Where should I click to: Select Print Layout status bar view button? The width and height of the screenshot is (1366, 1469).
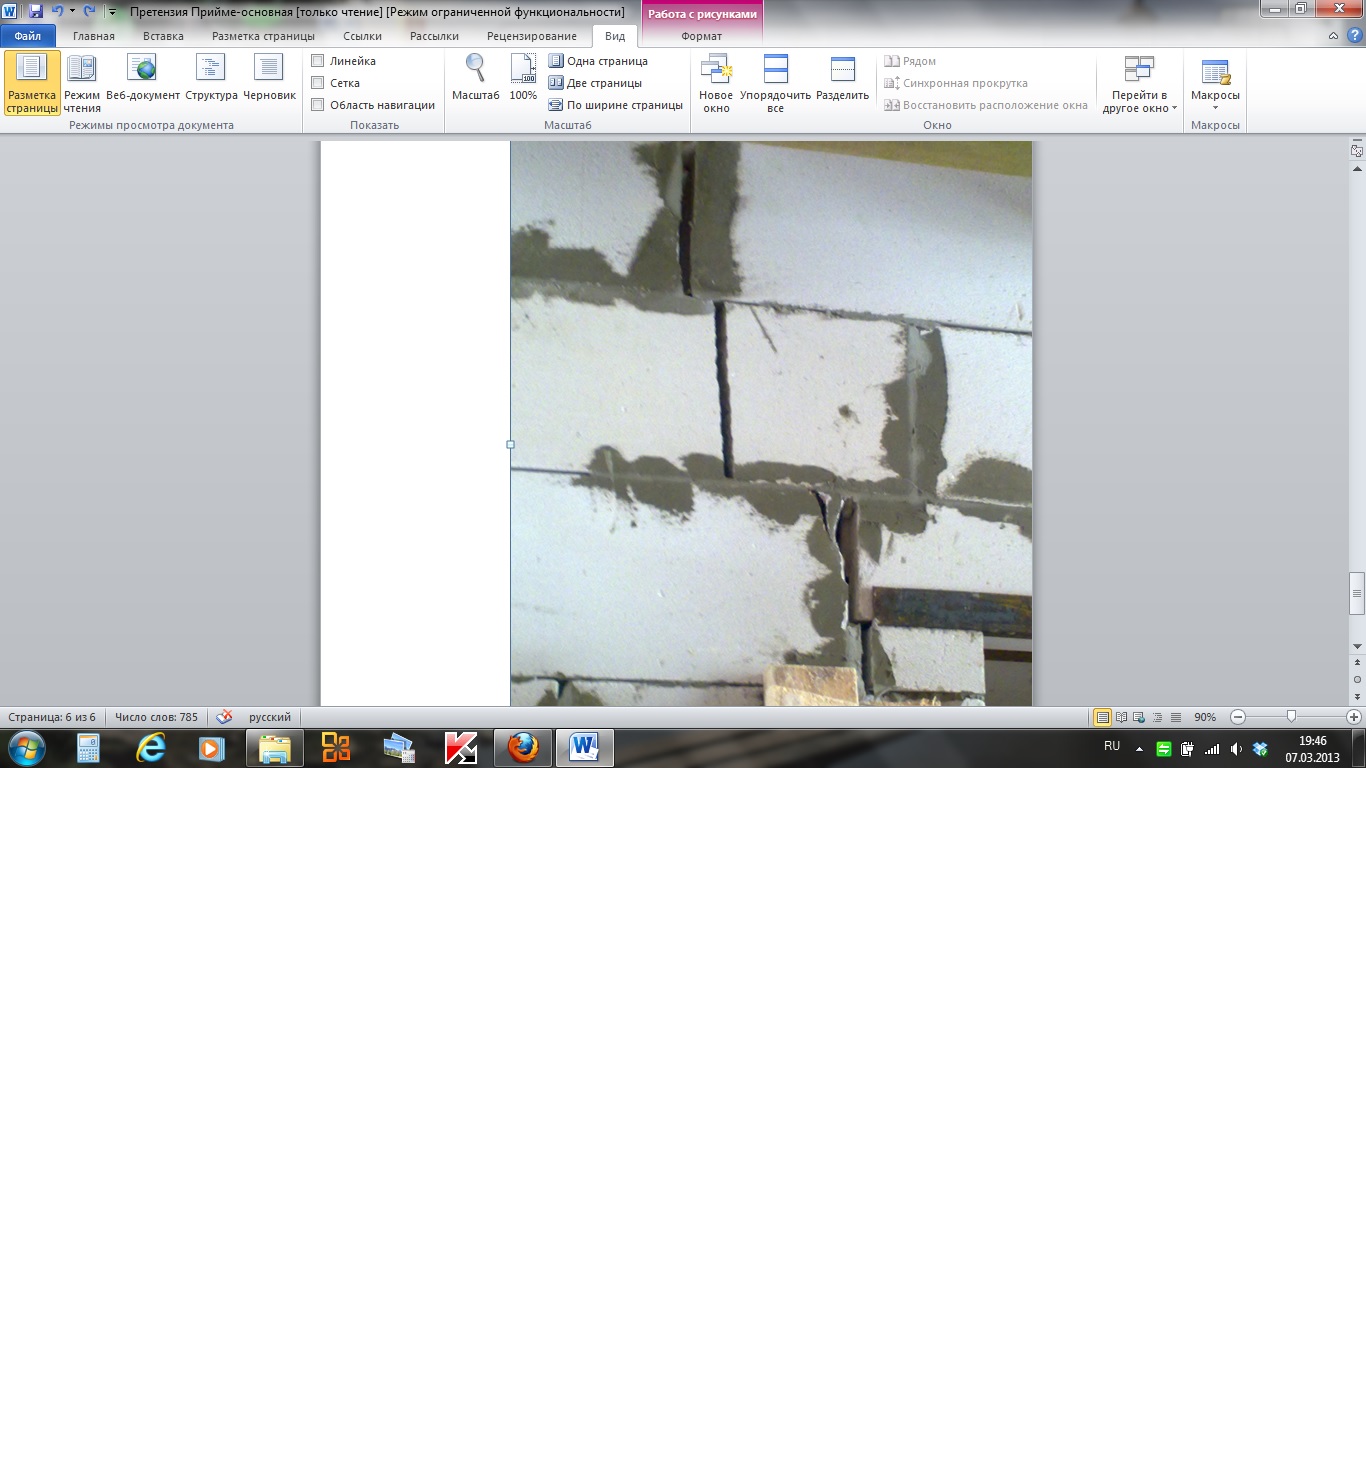pyautogui.click(x=1102, y=717)
